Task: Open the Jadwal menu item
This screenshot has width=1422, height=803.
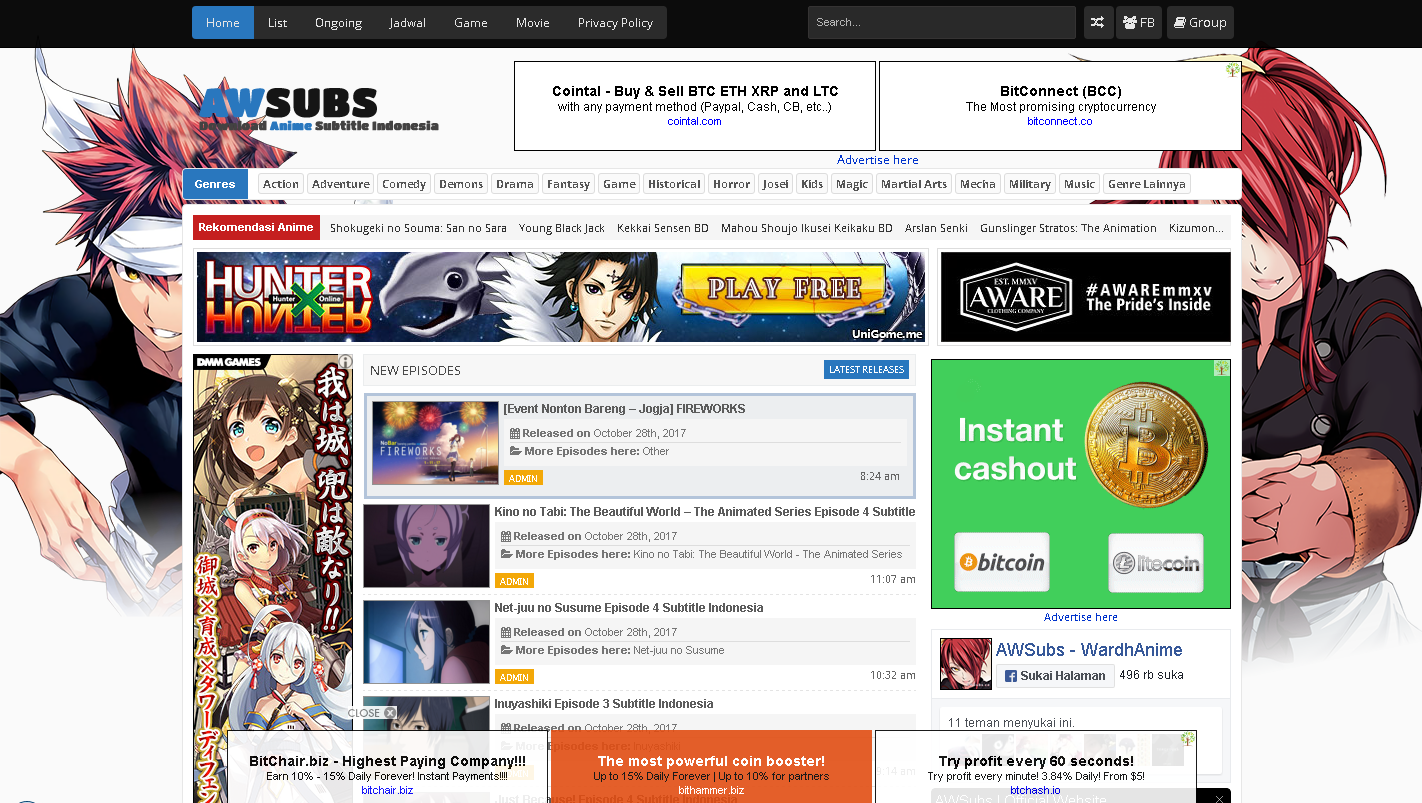Action: click(408, 22)
